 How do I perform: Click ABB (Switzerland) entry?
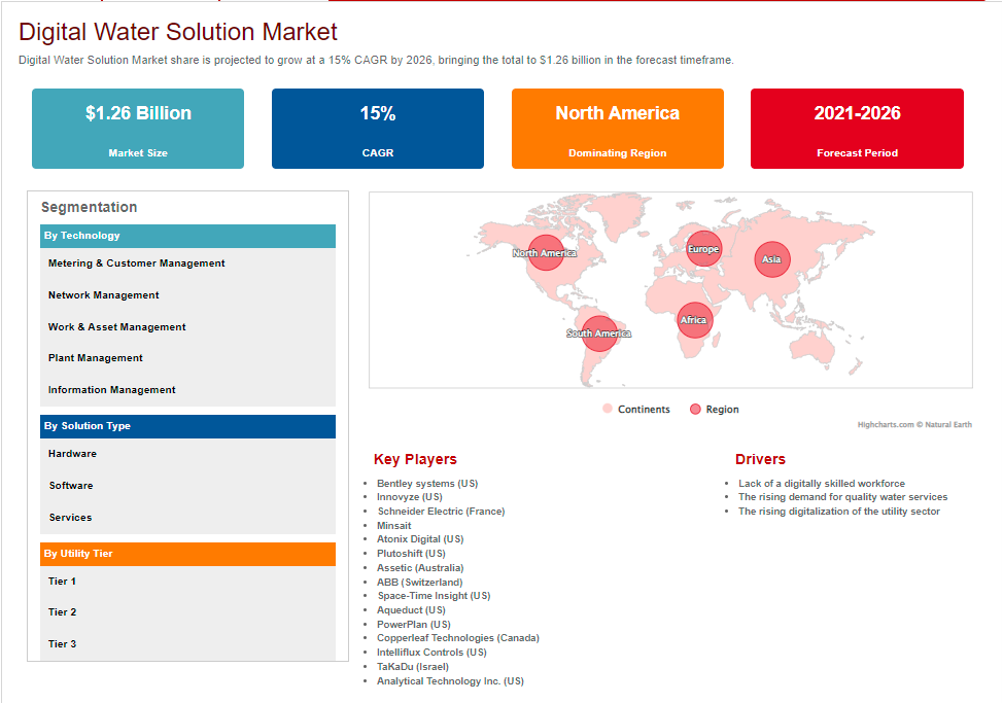coord(419,582)
